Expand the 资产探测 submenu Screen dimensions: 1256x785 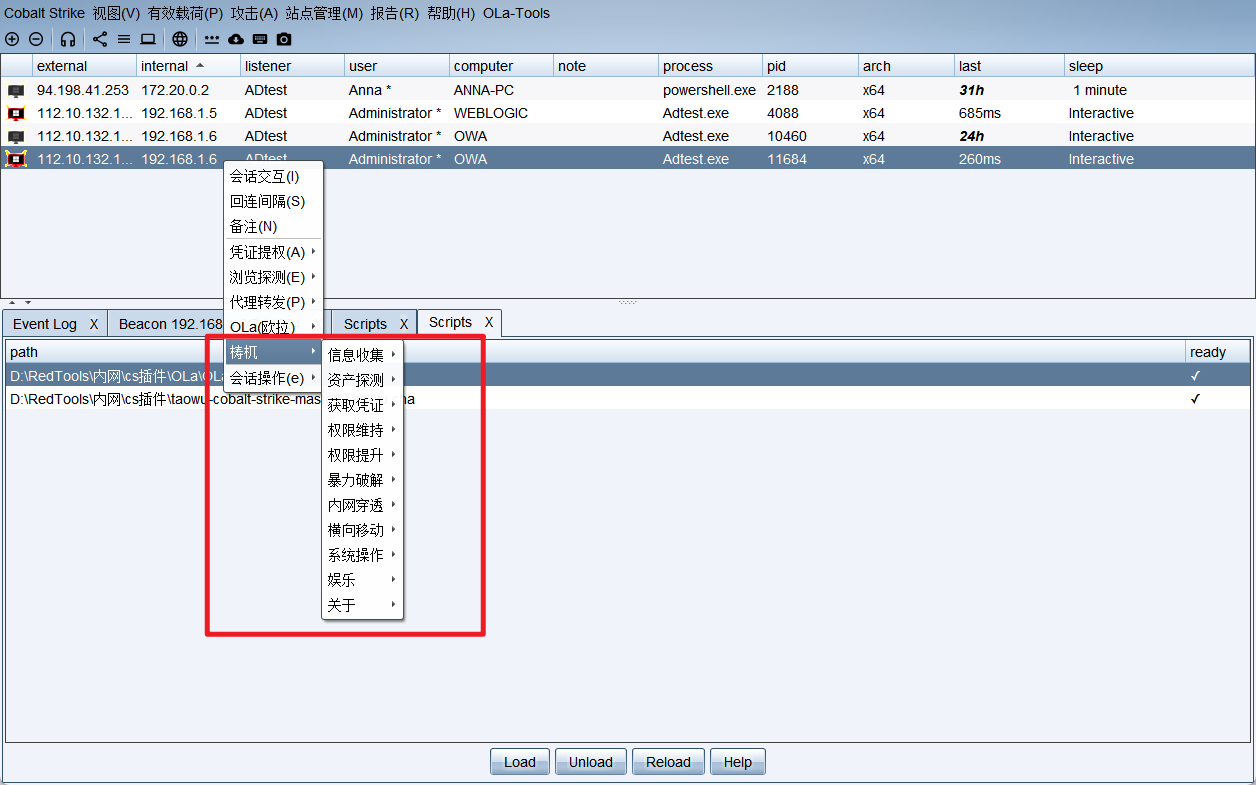[362, 380]
